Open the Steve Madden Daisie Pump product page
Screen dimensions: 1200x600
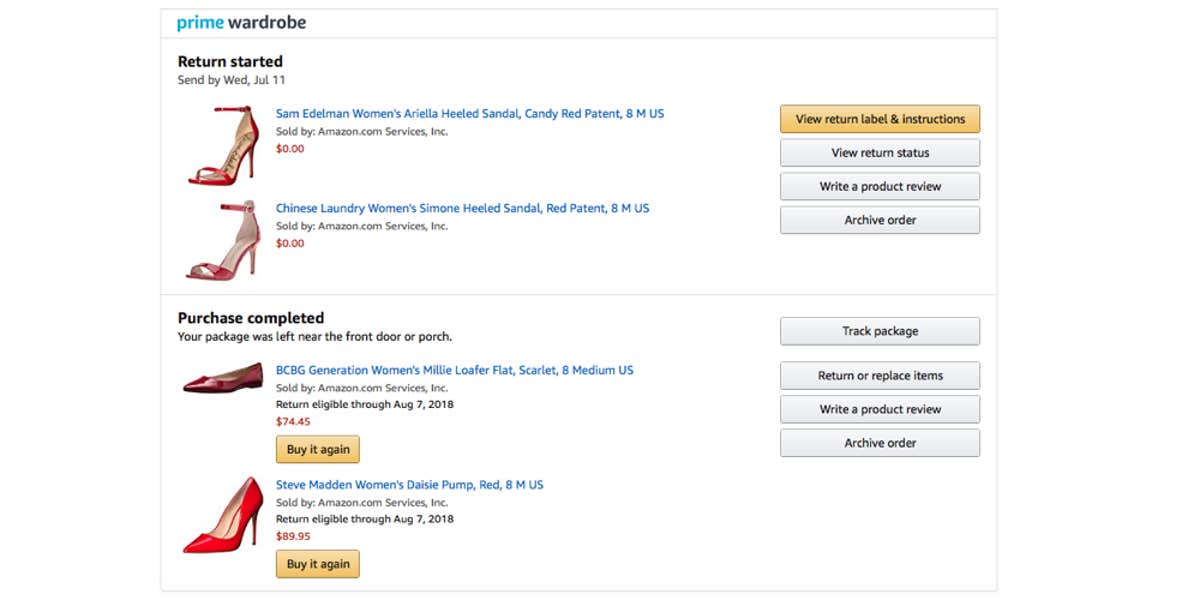pos(410,484)
